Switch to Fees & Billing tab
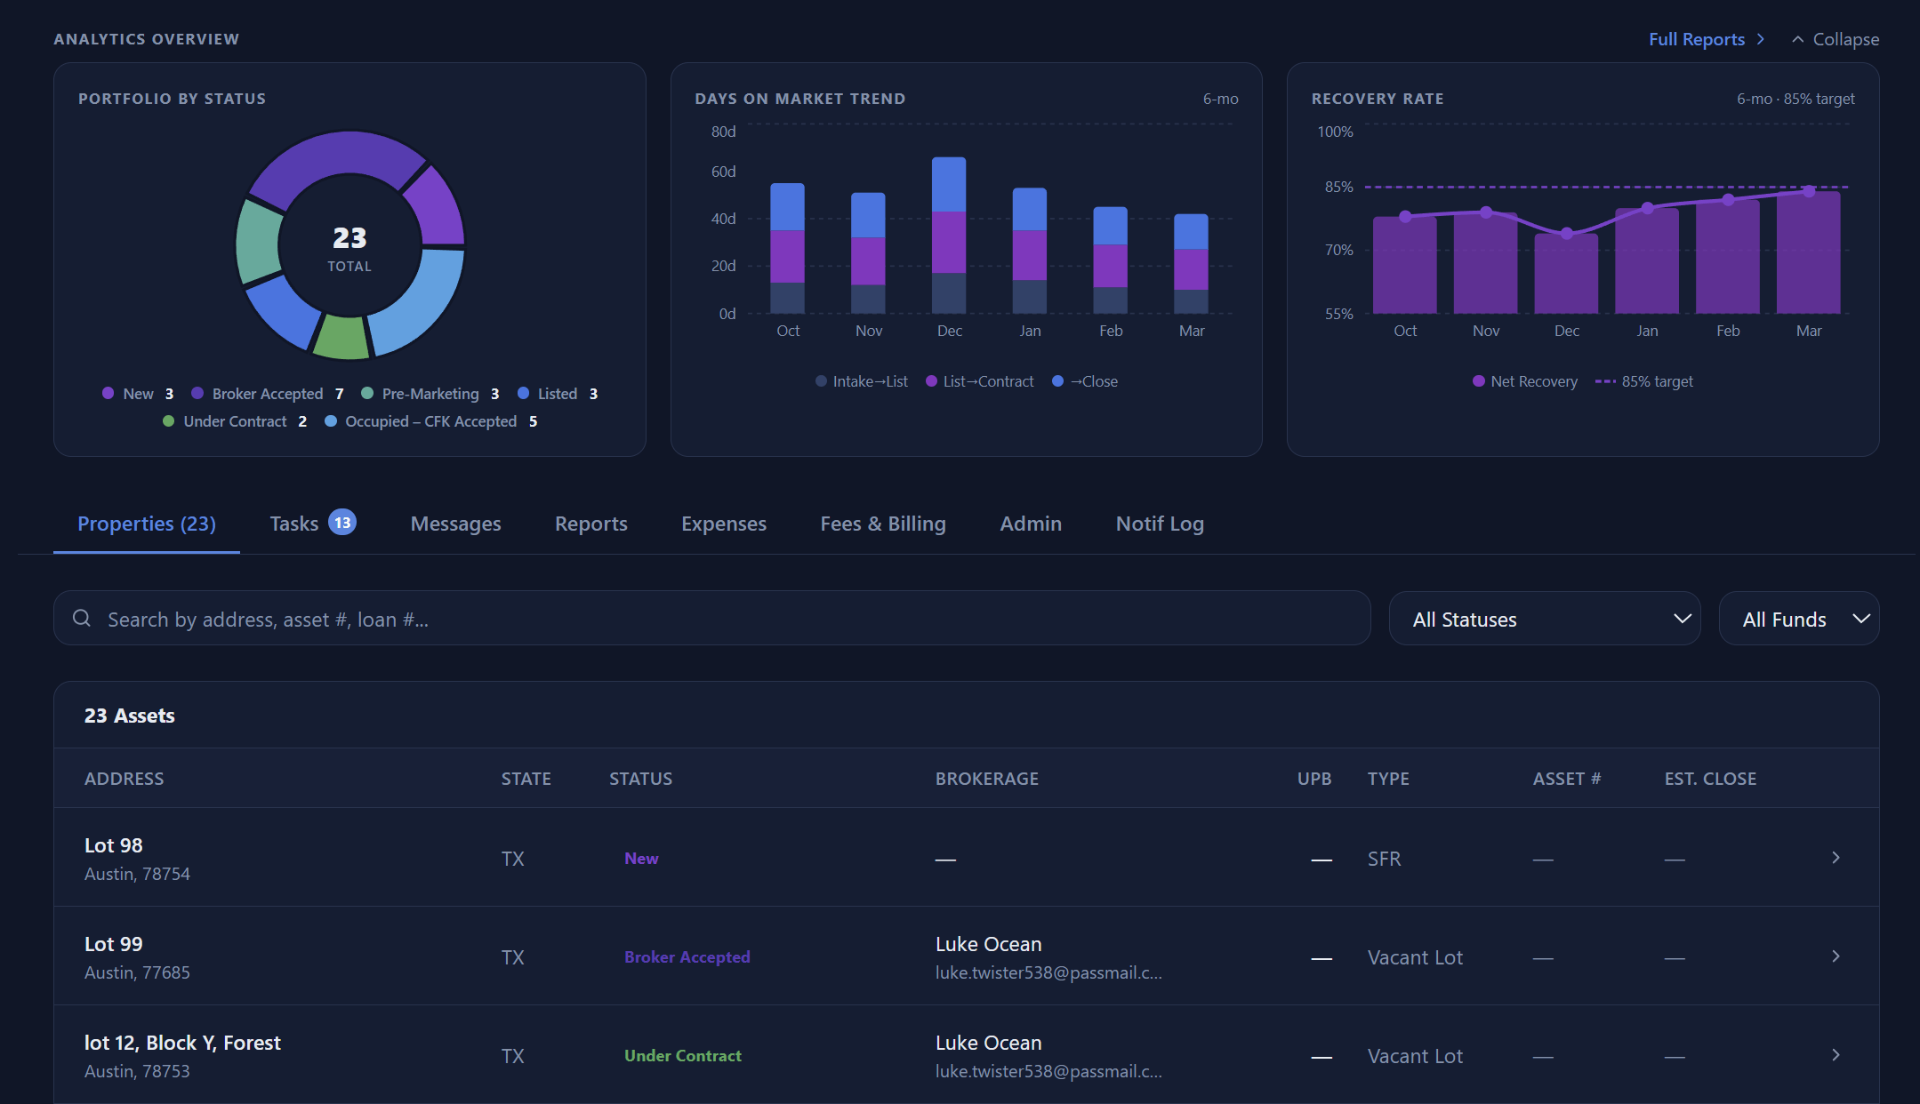Image resolution: width=1920 pixels, height=1104 pixels. click(883, 524)
